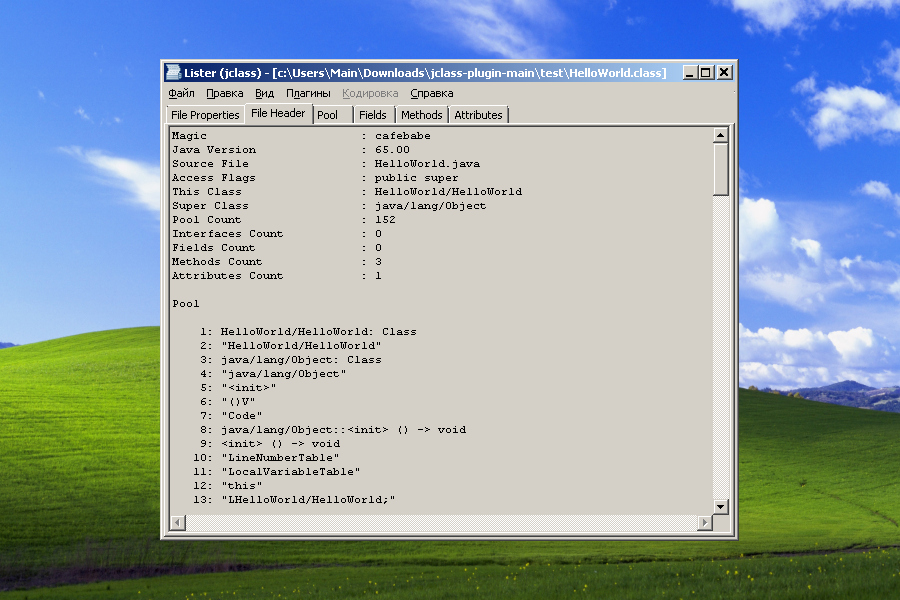Click pool entry 12 "this"

pyautogui.click(x=242, y=486)
